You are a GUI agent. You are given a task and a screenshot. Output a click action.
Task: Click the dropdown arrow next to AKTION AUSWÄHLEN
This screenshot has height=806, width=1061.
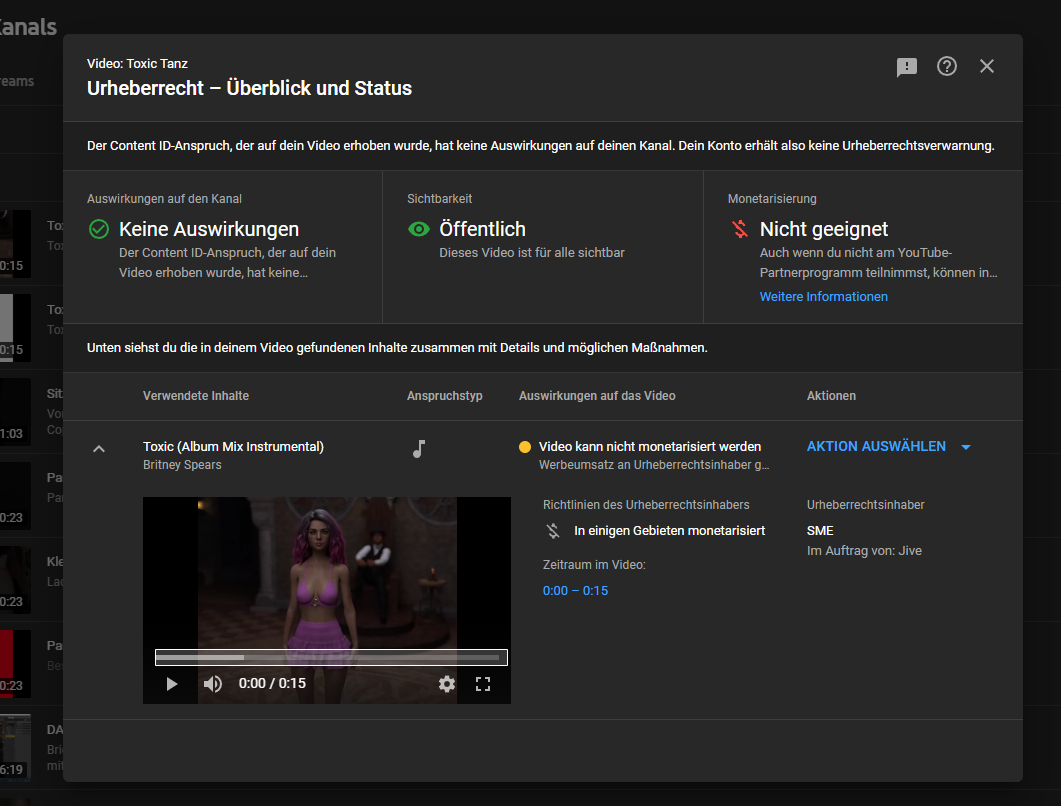966,447
